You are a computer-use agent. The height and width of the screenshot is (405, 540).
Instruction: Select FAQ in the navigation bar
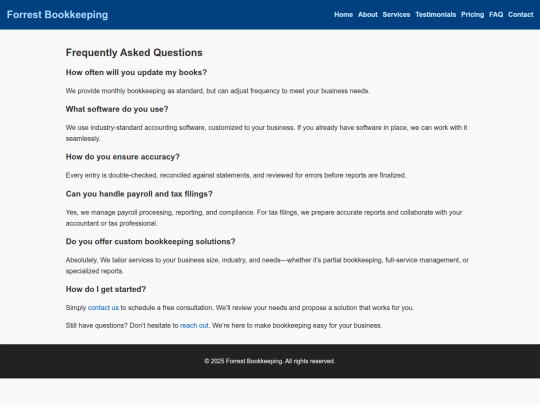(x=496, y=15)
